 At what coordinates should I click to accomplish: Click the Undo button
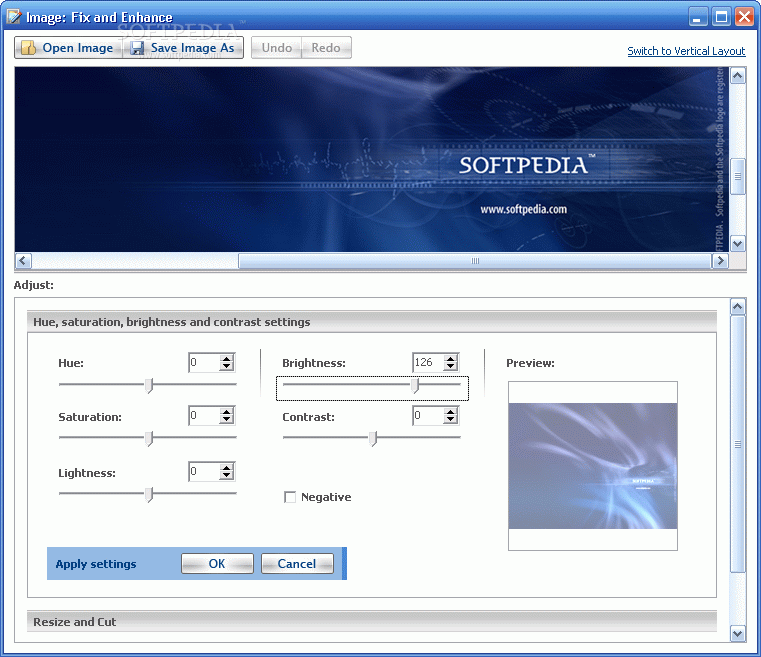276,48
